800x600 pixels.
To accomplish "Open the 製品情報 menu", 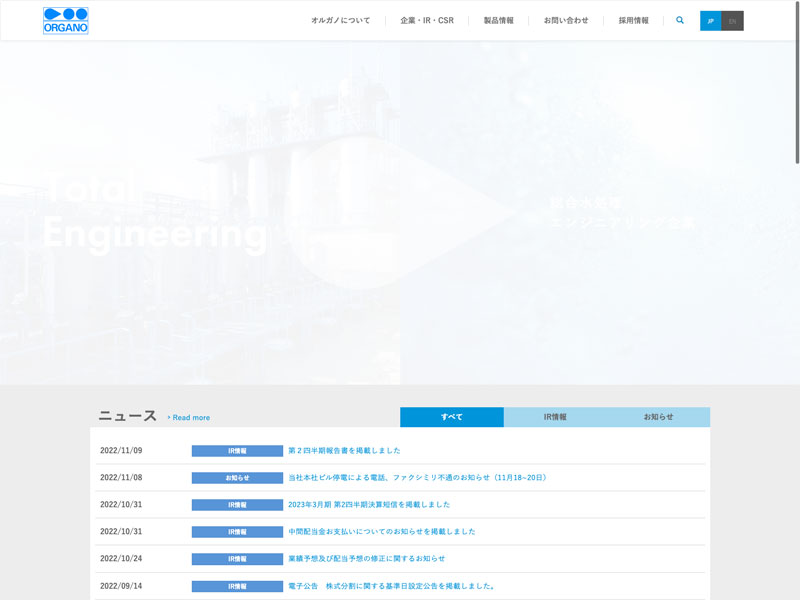I will click(498, 20).
